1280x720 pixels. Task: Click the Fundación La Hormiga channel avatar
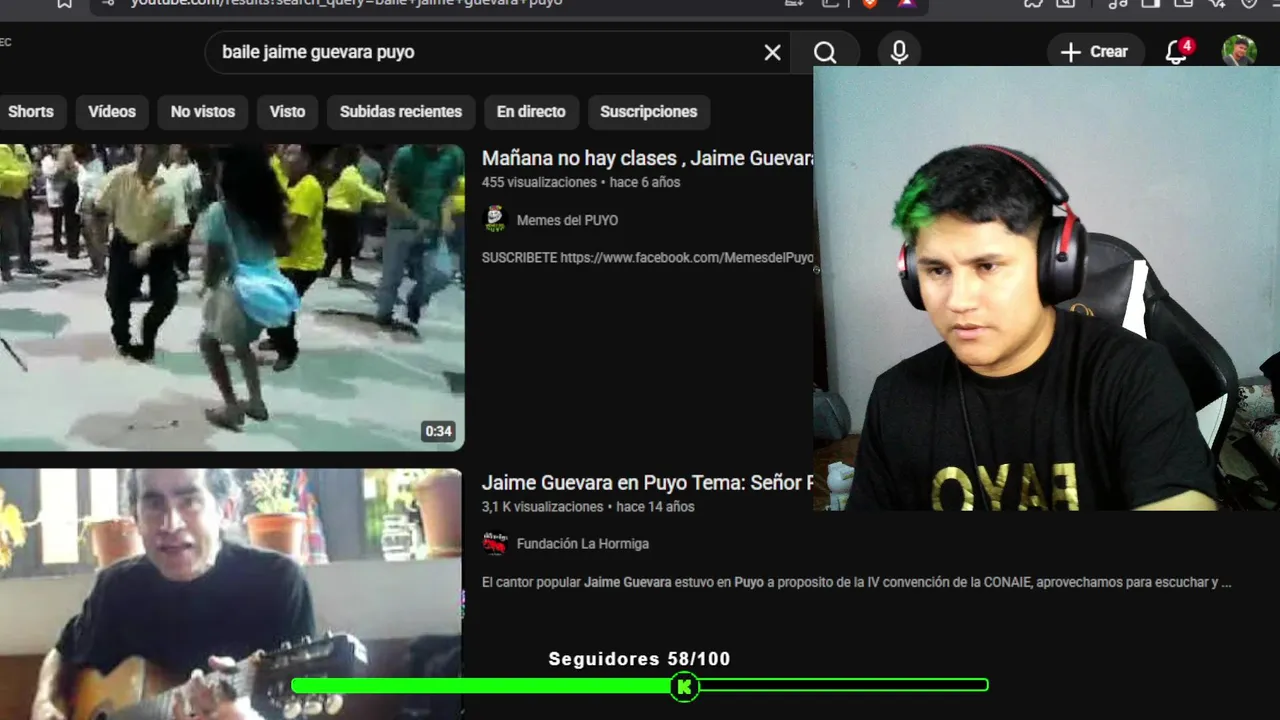[495, 543]
